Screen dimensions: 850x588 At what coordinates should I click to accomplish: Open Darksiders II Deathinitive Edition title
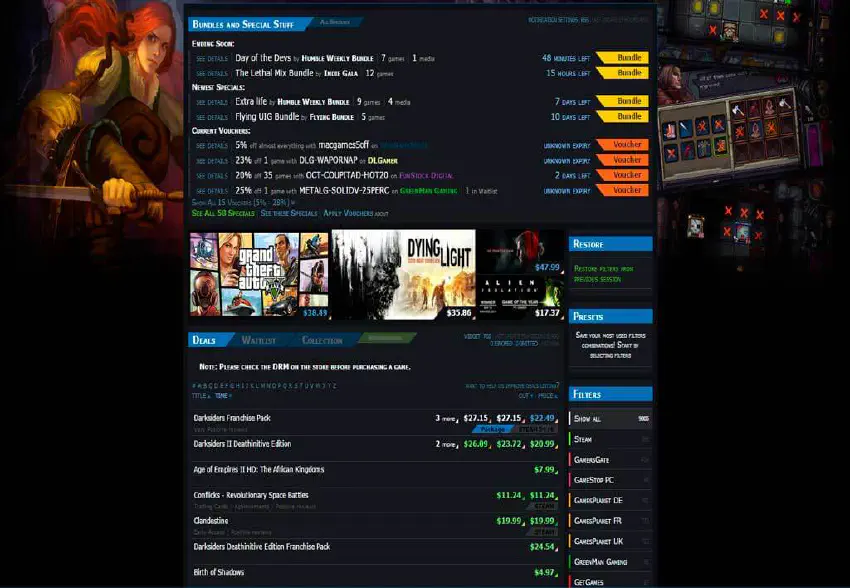coord(242,444)
